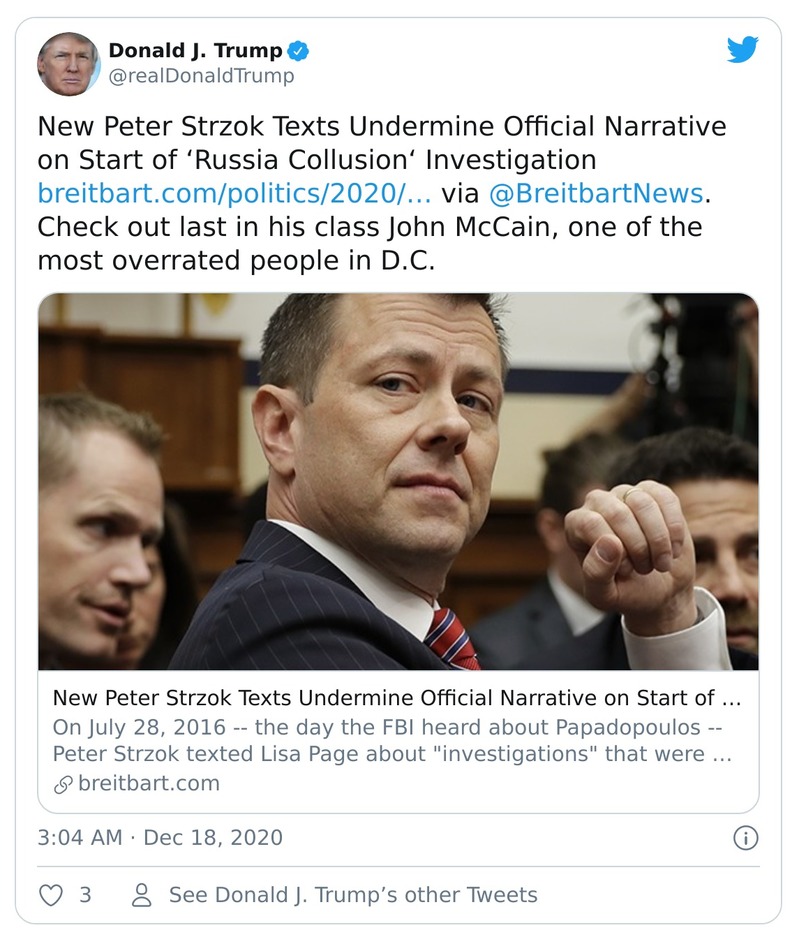Screen dimensions: 799x944
Task: Open the article card headline below the image
Action: click(x=397, y=697)
